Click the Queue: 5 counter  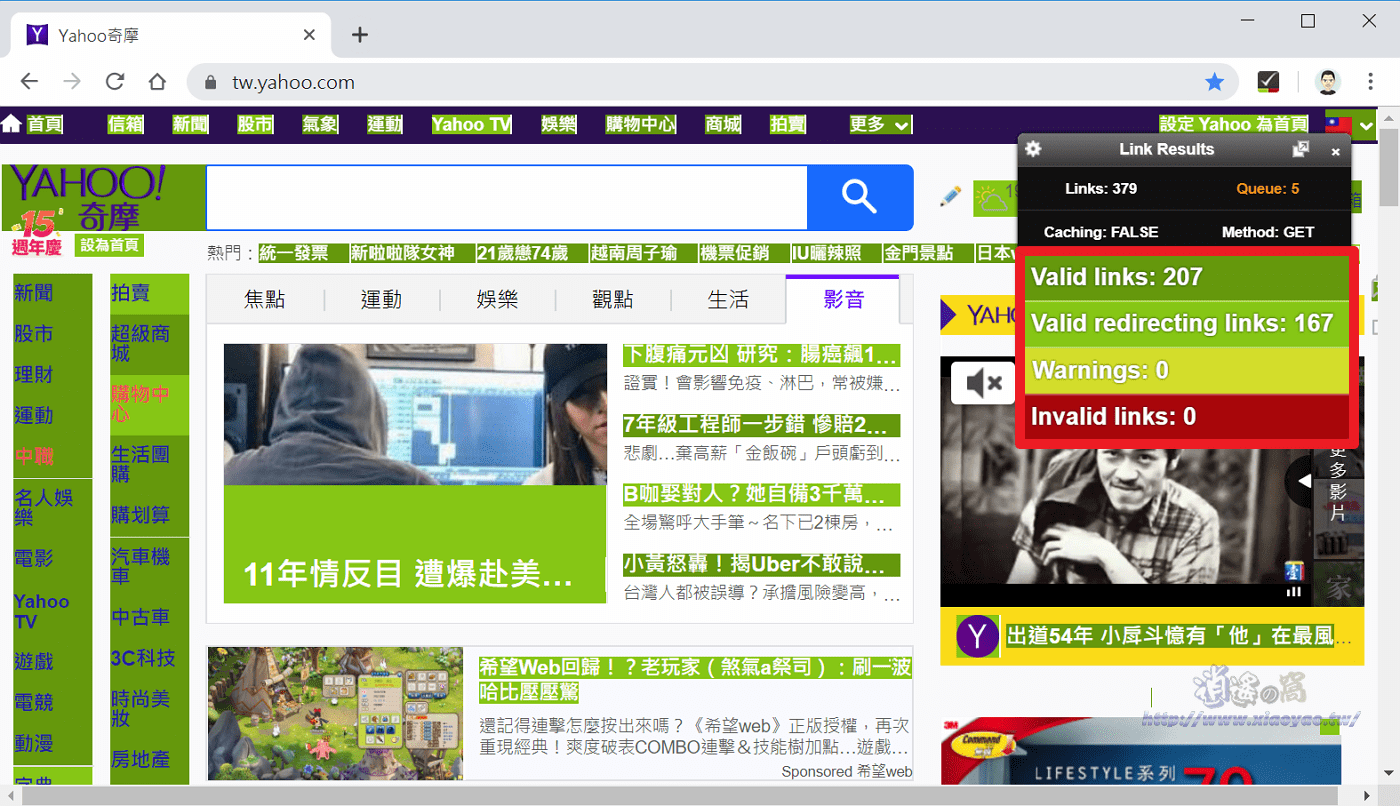pos(1267,188)
